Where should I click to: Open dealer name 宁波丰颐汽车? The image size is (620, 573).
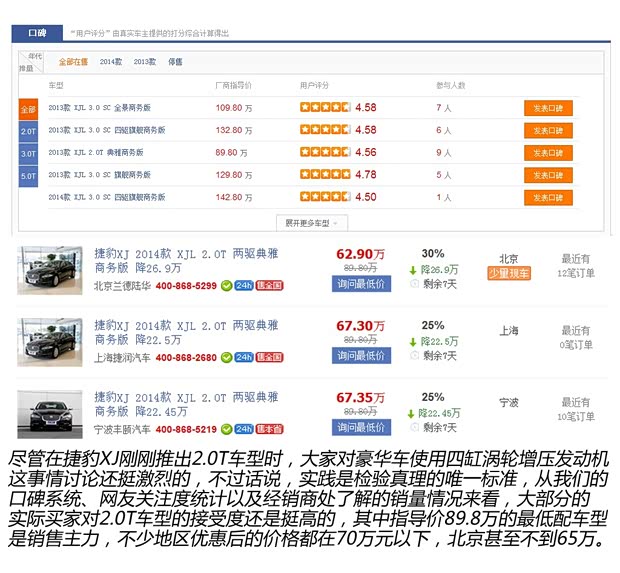122,429
